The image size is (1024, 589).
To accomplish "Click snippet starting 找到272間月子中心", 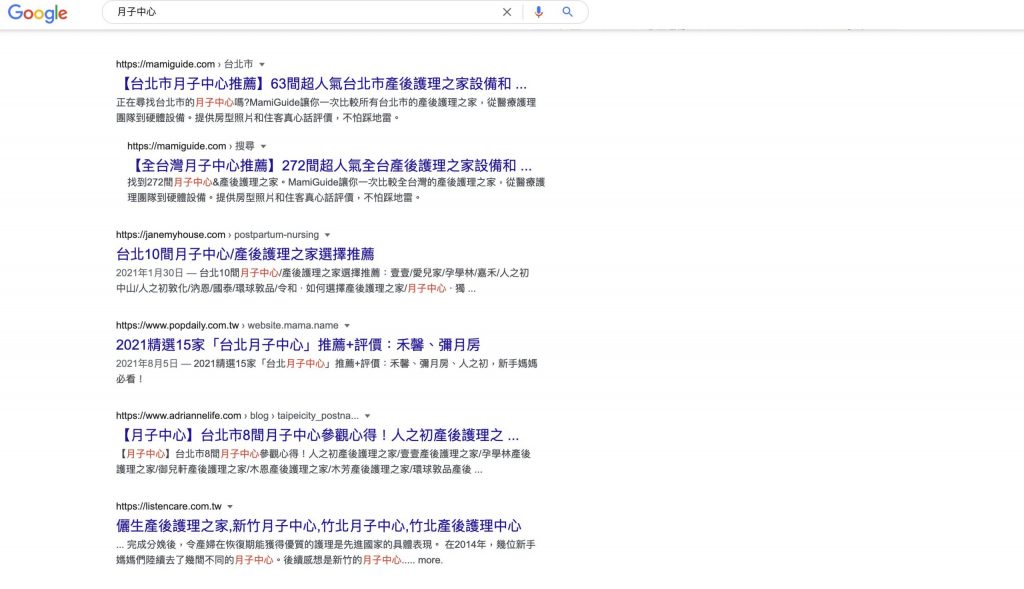I will [336, 190].
